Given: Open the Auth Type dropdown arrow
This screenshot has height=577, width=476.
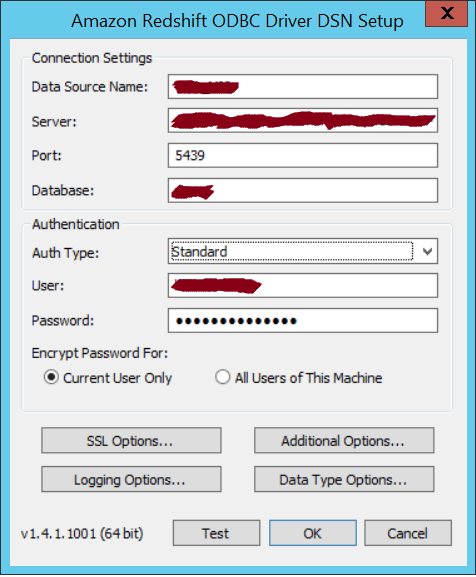Looking at the screenshot, I should tap(427, 251).
